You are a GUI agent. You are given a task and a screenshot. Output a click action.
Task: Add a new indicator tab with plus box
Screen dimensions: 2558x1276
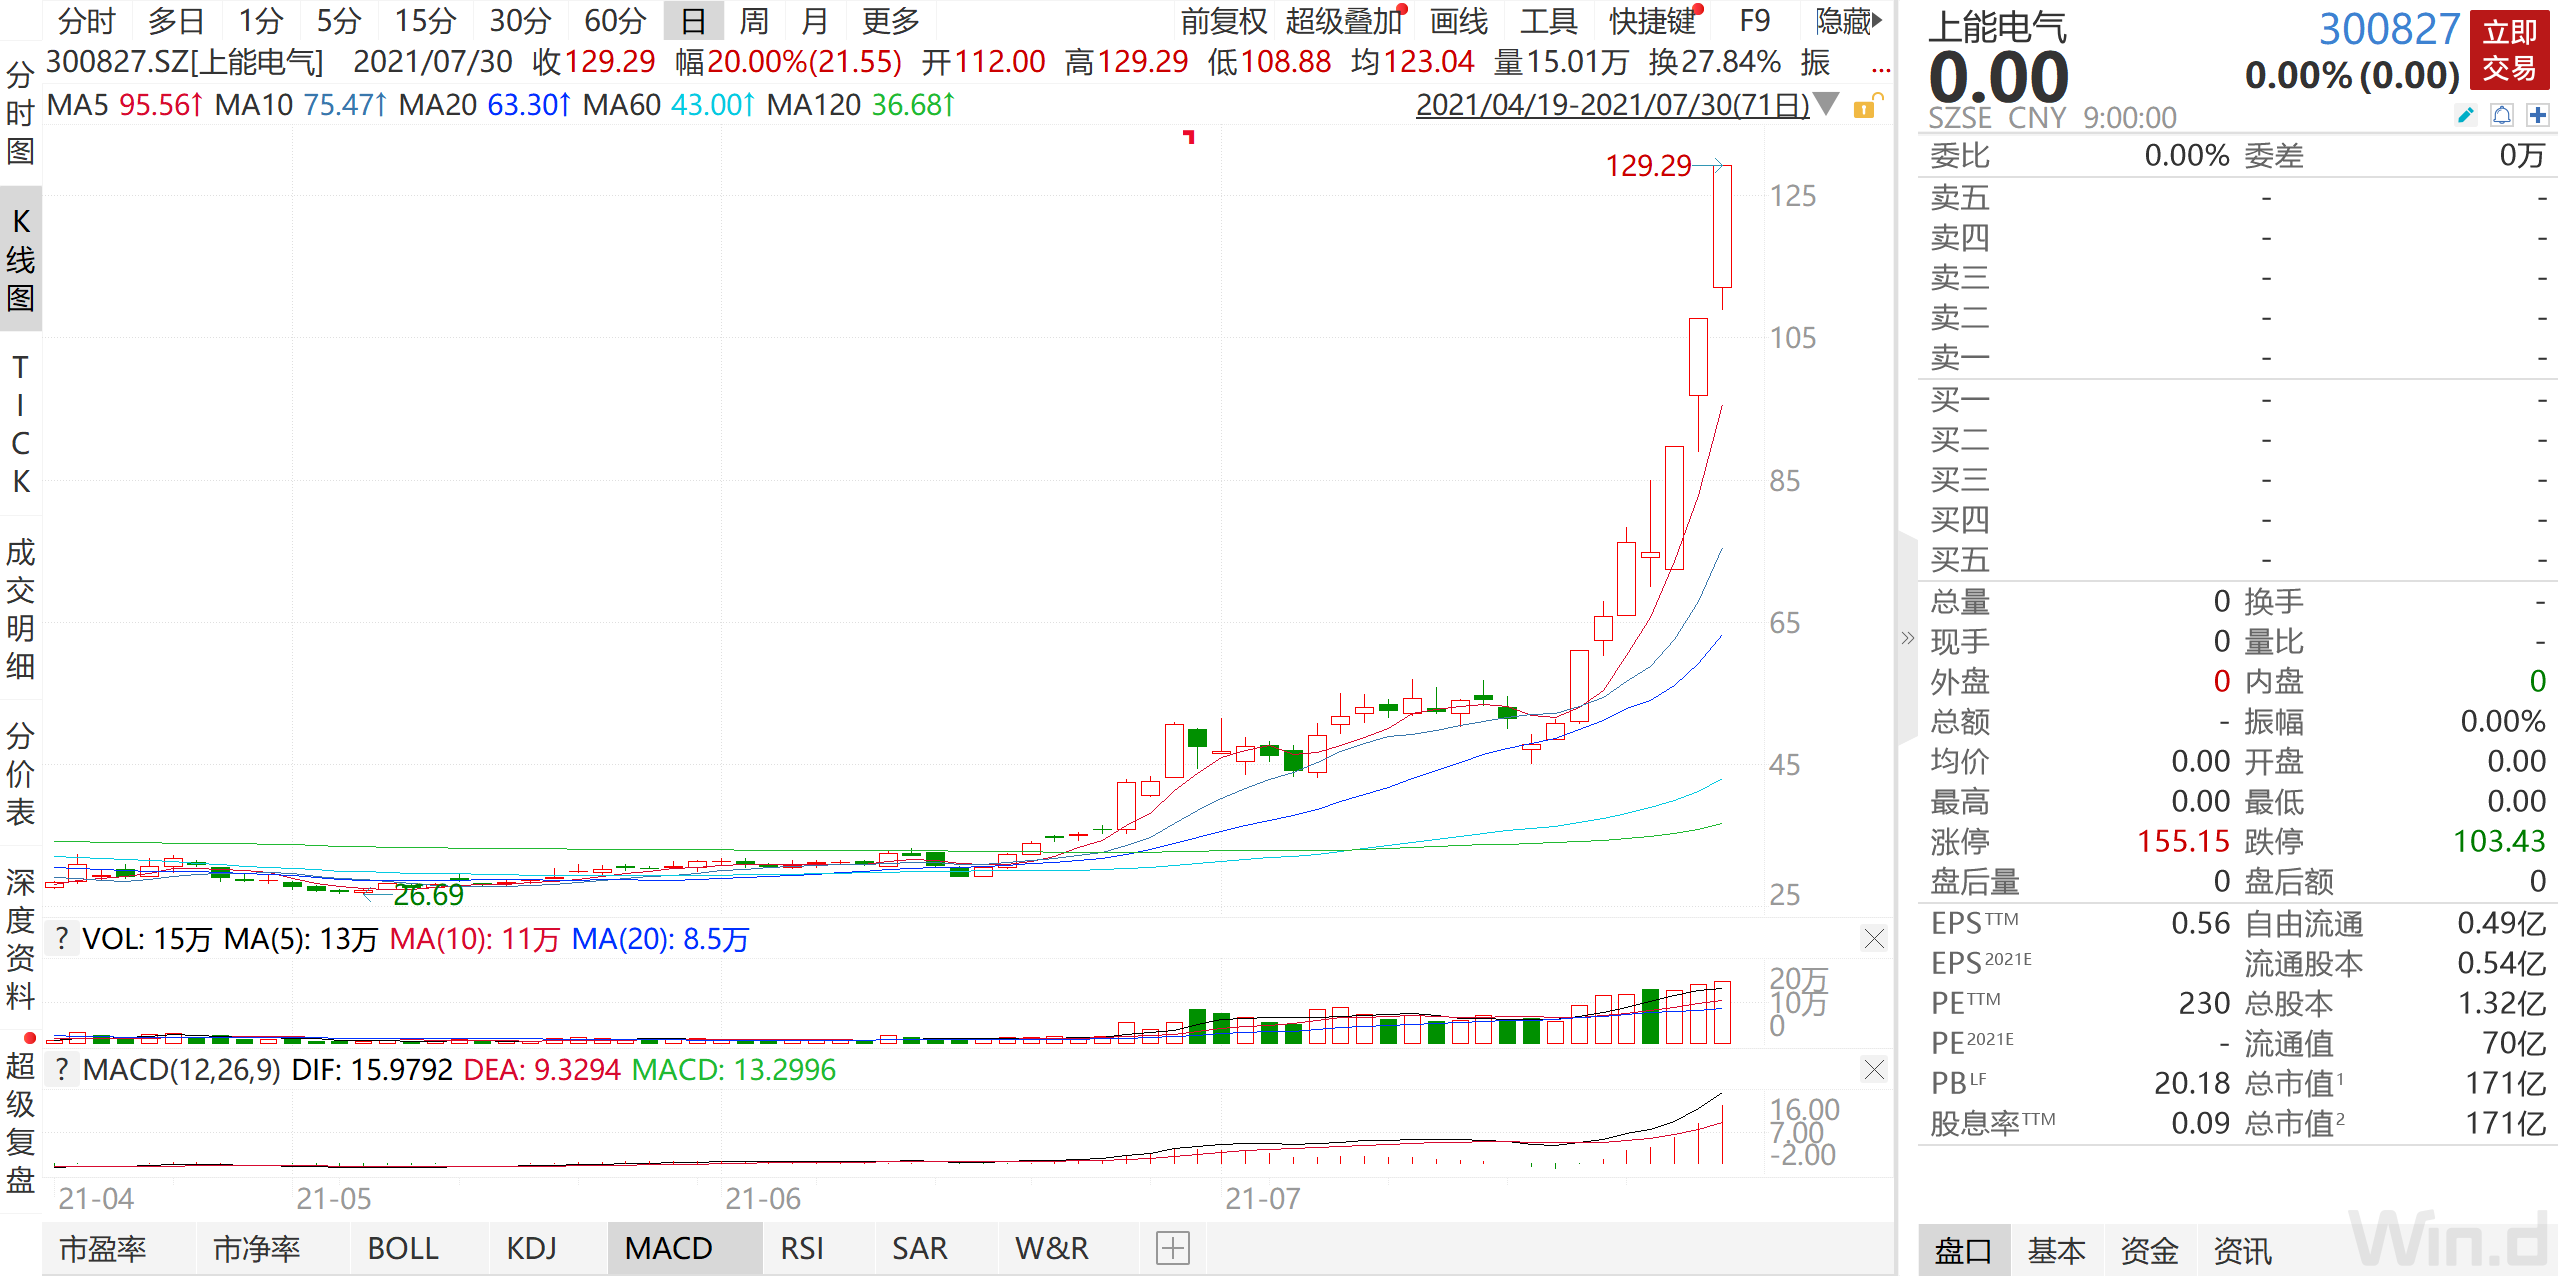click(x=1172, y=1248)
